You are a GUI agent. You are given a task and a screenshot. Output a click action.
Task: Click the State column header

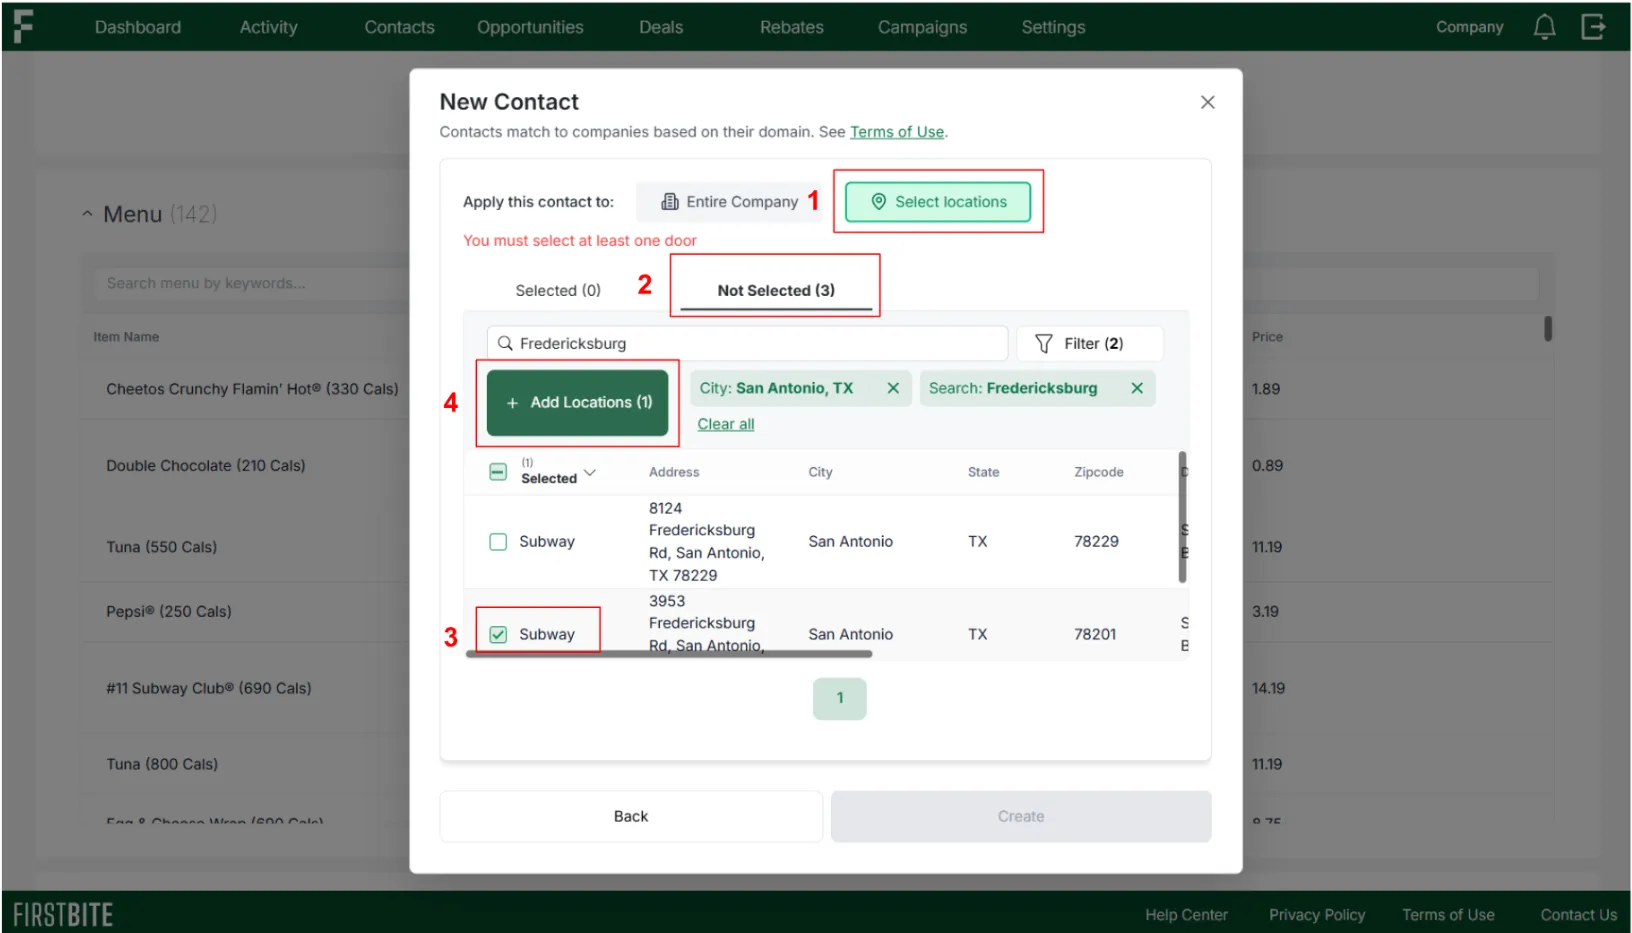click(983, 472)
